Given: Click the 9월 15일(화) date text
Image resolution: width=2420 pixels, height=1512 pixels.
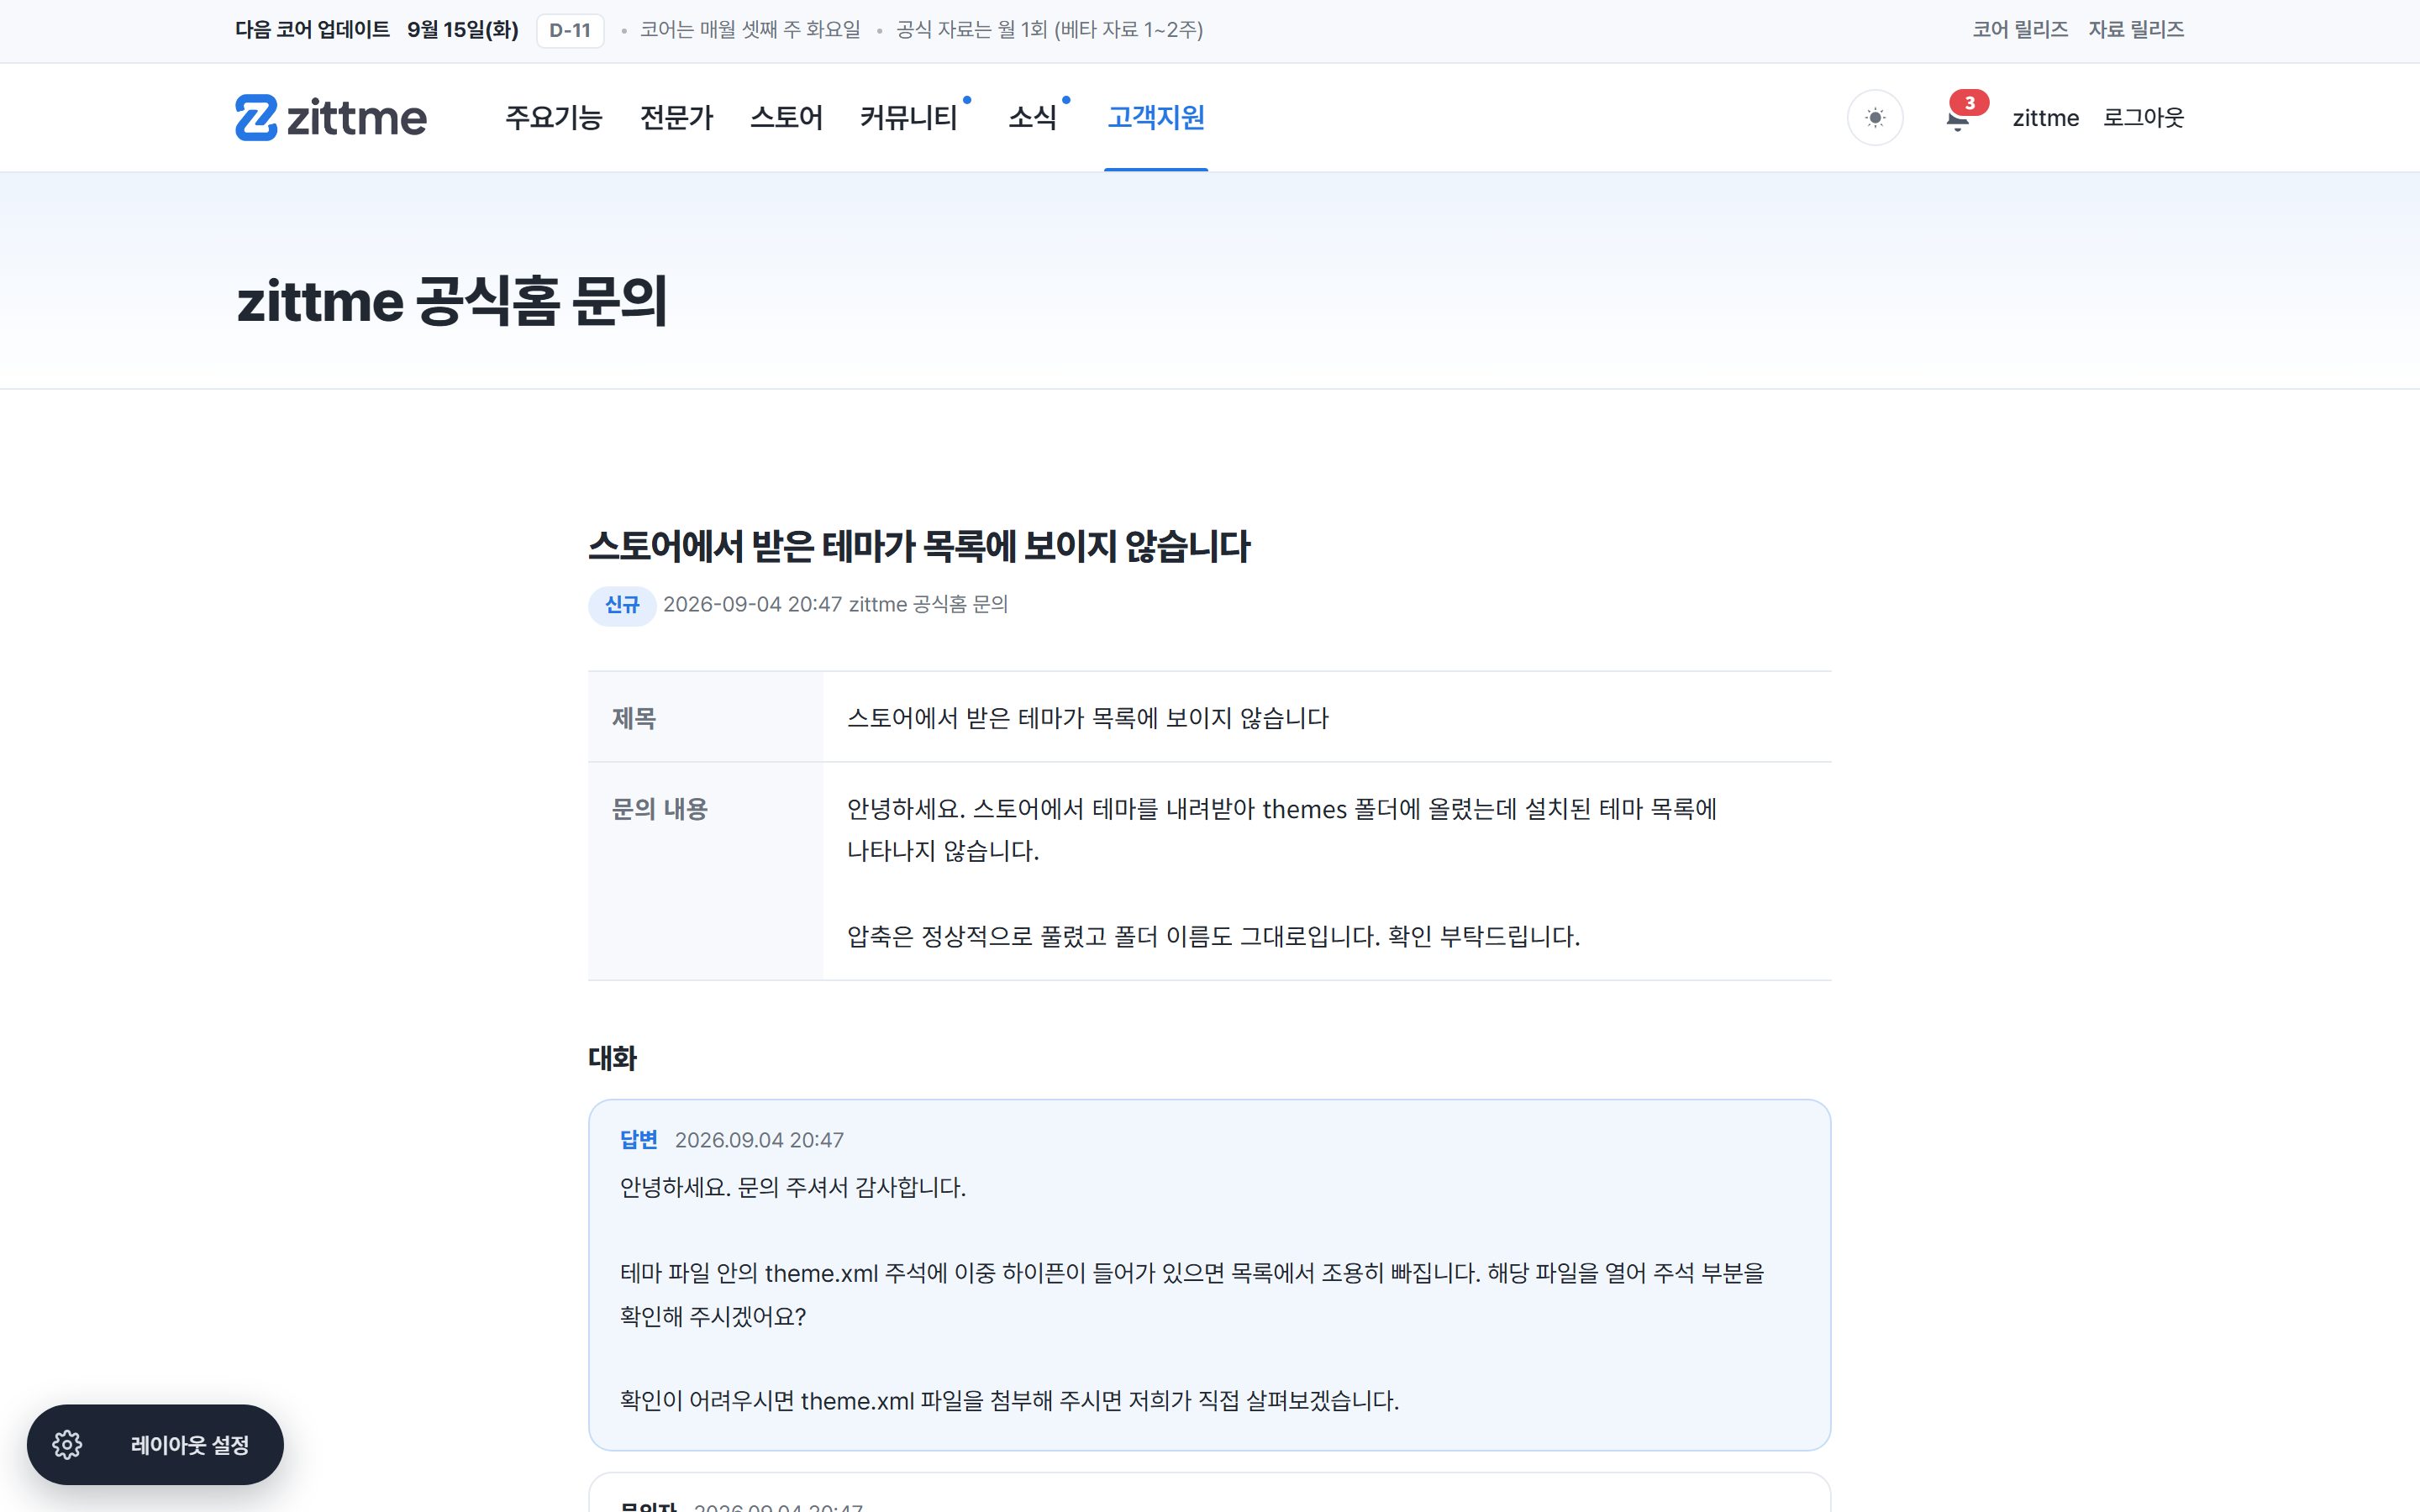Looking at the screenshot, I should point(462,30).
